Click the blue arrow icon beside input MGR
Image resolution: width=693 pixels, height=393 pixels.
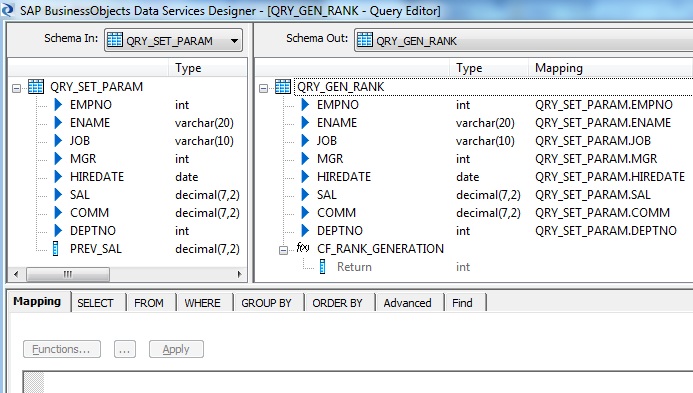pyautogui.click(x=58, y=158)
